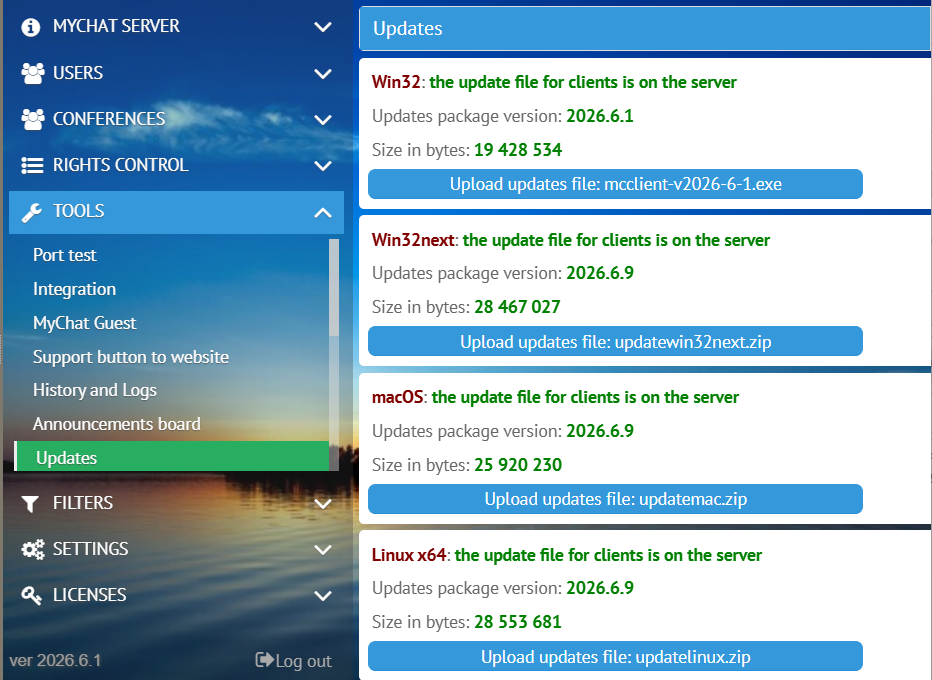Expand the USERS section chevron

click(x=323, y=74)
